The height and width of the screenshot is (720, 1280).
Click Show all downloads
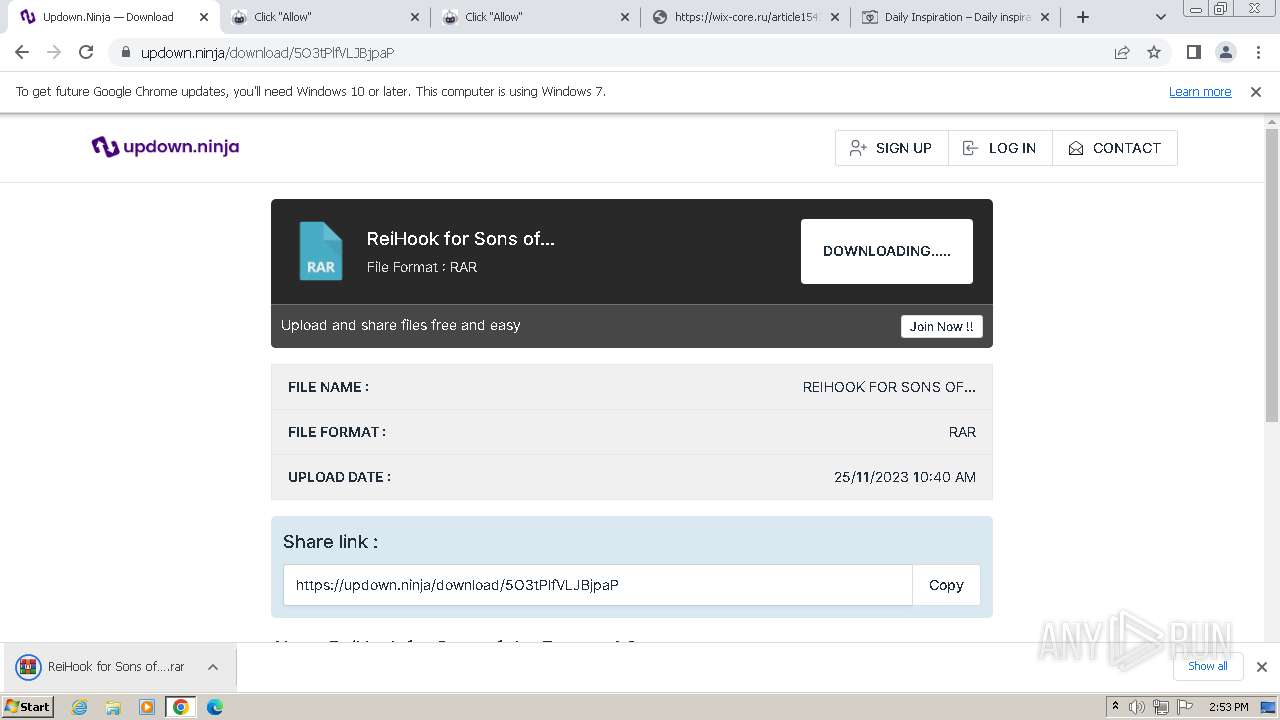pos(1208,666)
